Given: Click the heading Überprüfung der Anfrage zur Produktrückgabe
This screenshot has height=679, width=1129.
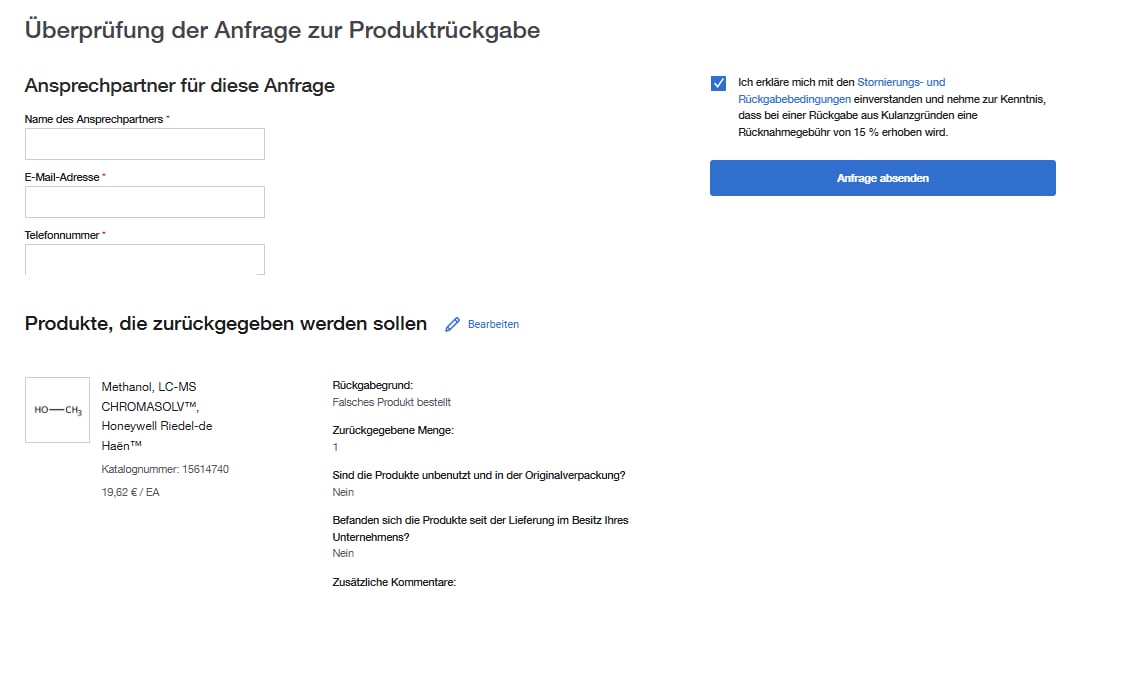Looking at the screenshot, I should click(x=283, y=29).
